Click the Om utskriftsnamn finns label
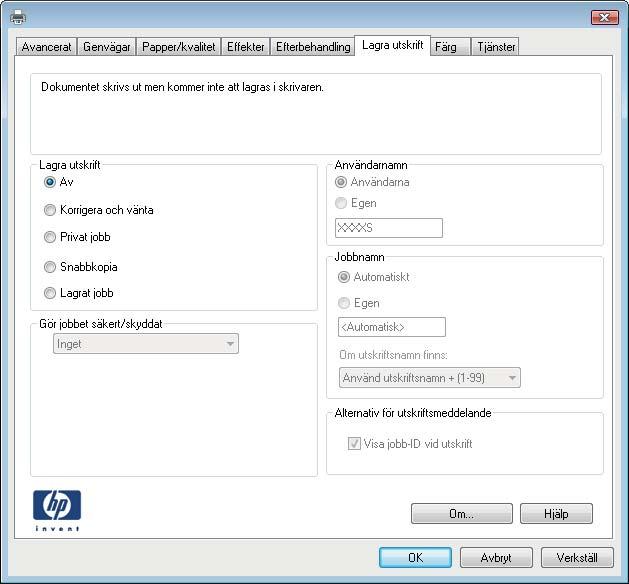The height and width of the screenshot is (584, 629). [x=393, y=355]
